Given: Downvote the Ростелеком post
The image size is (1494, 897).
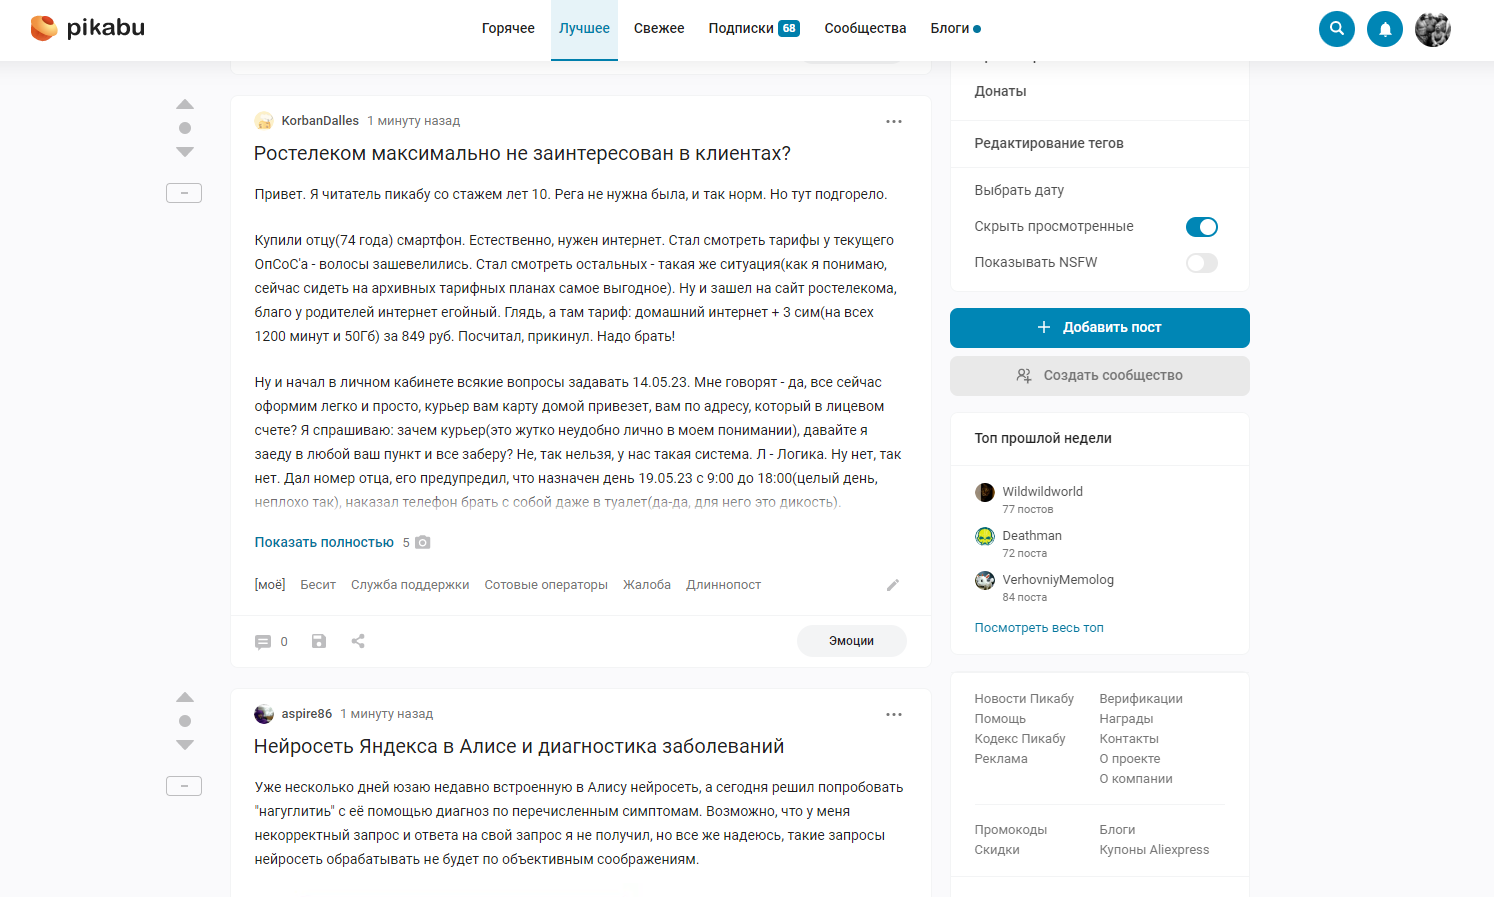Looking at the screenshot, I should [x=185, y=152].
